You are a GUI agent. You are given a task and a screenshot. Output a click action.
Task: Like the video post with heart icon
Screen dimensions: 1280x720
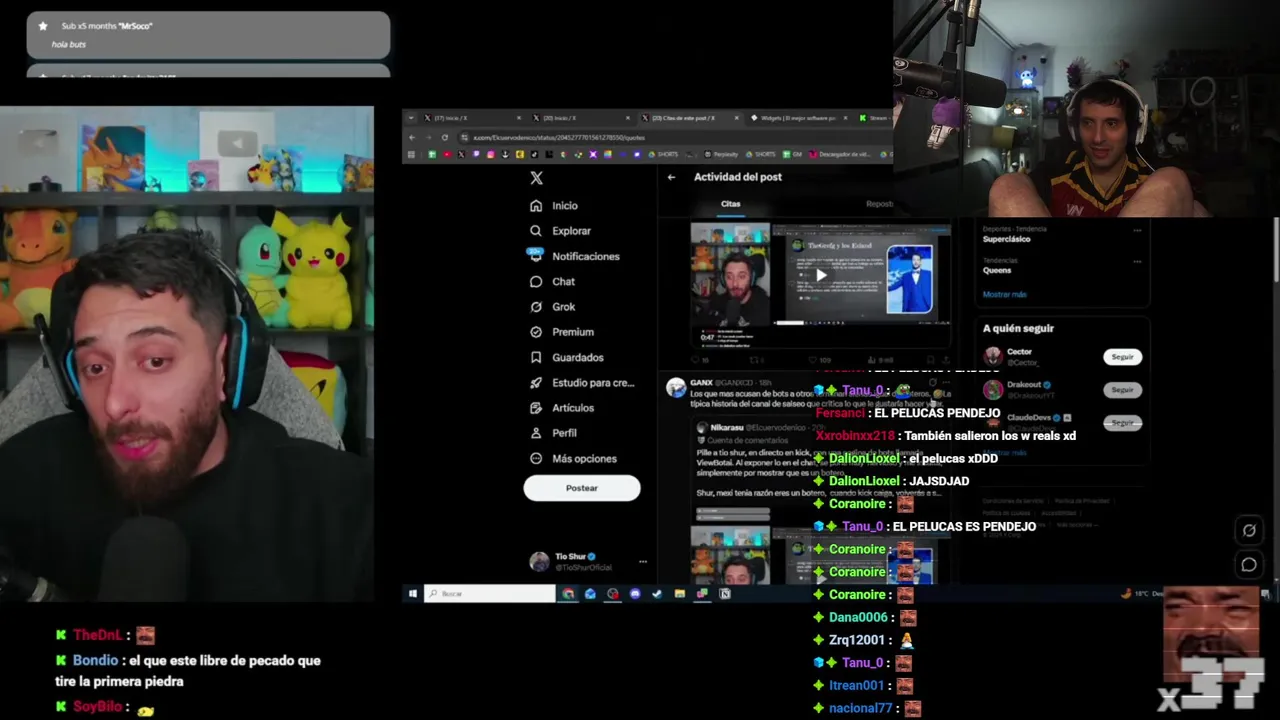point(812,360)
